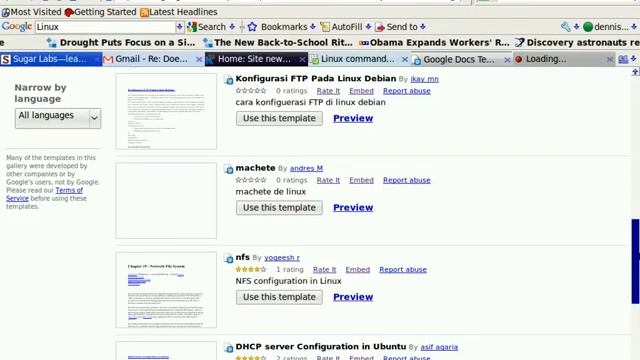Screen dimensions: 640x360
Task: Open the machete template blank thumbnail
Action: click(x=166, y=201)
